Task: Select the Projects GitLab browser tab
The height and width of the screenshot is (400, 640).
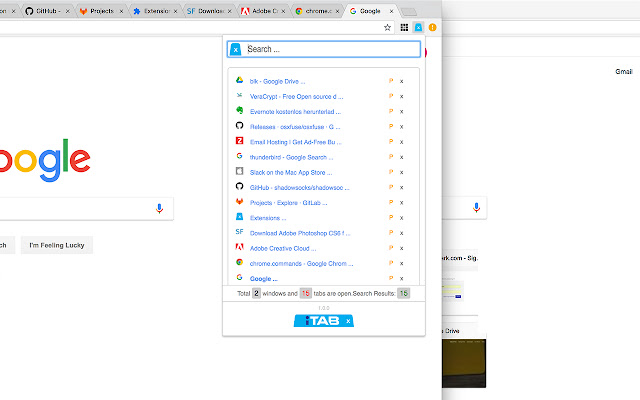Action: point(101,11)
